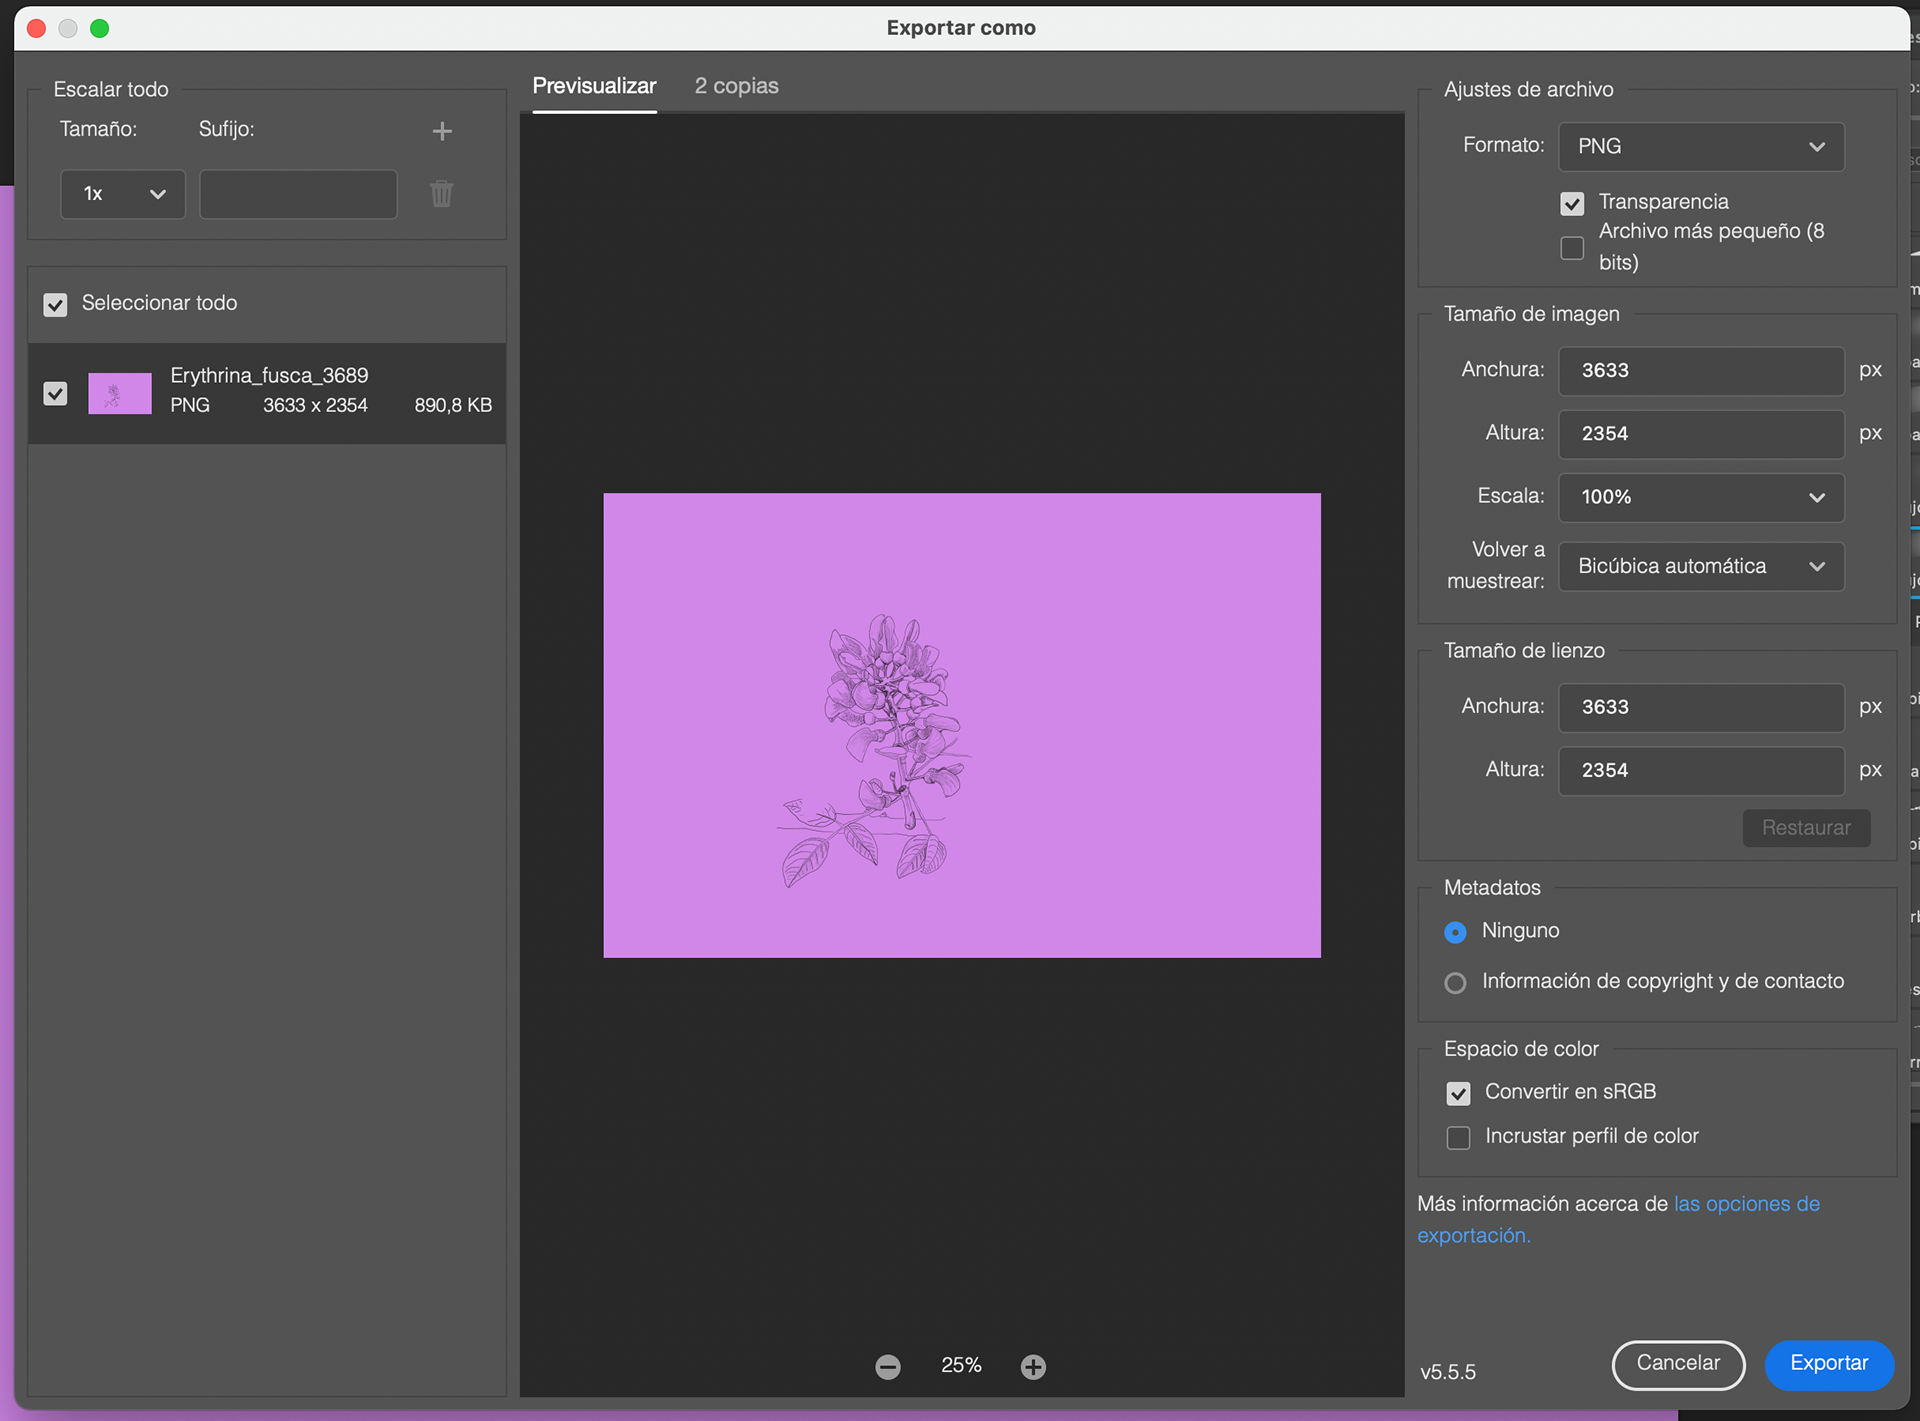Click the Exportar button

pos(1829,1364)
